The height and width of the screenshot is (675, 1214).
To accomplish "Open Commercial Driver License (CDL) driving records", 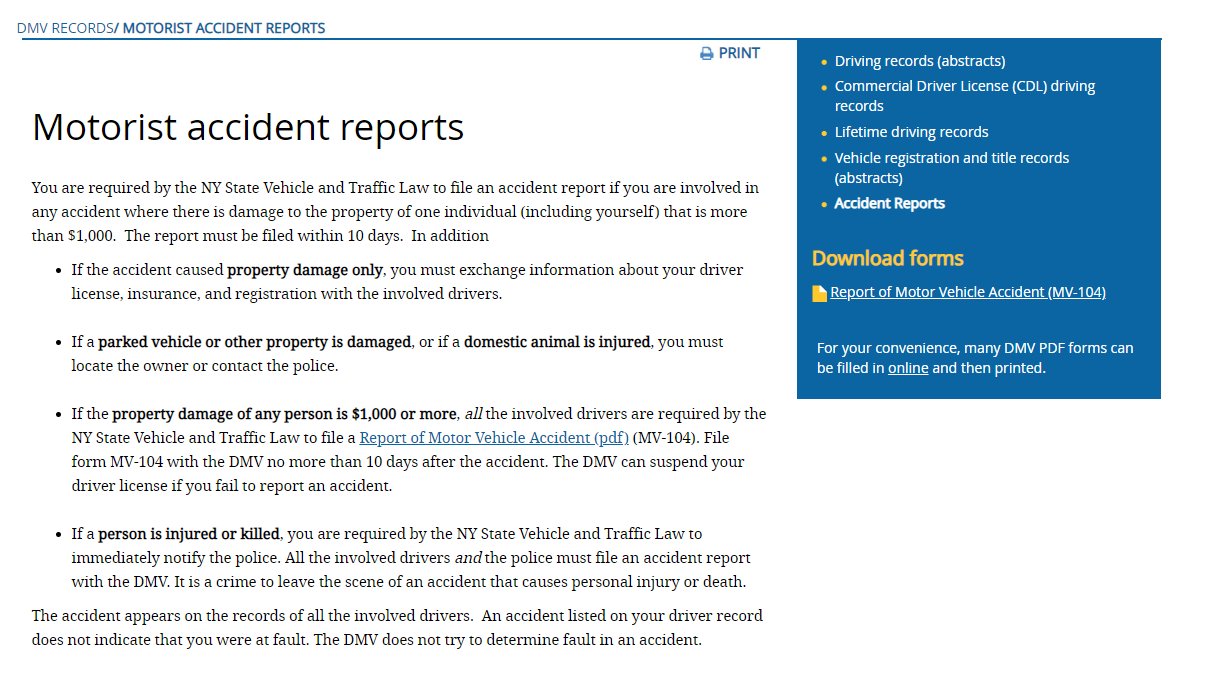I will (x=965, y=96).
